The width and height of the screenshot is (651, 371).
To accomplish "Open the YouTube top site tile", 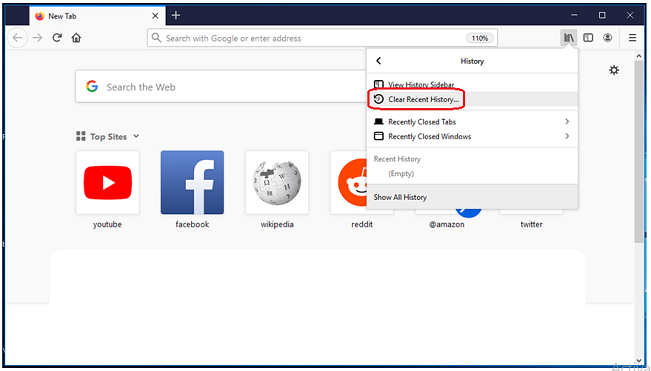I will coord(108,183).
